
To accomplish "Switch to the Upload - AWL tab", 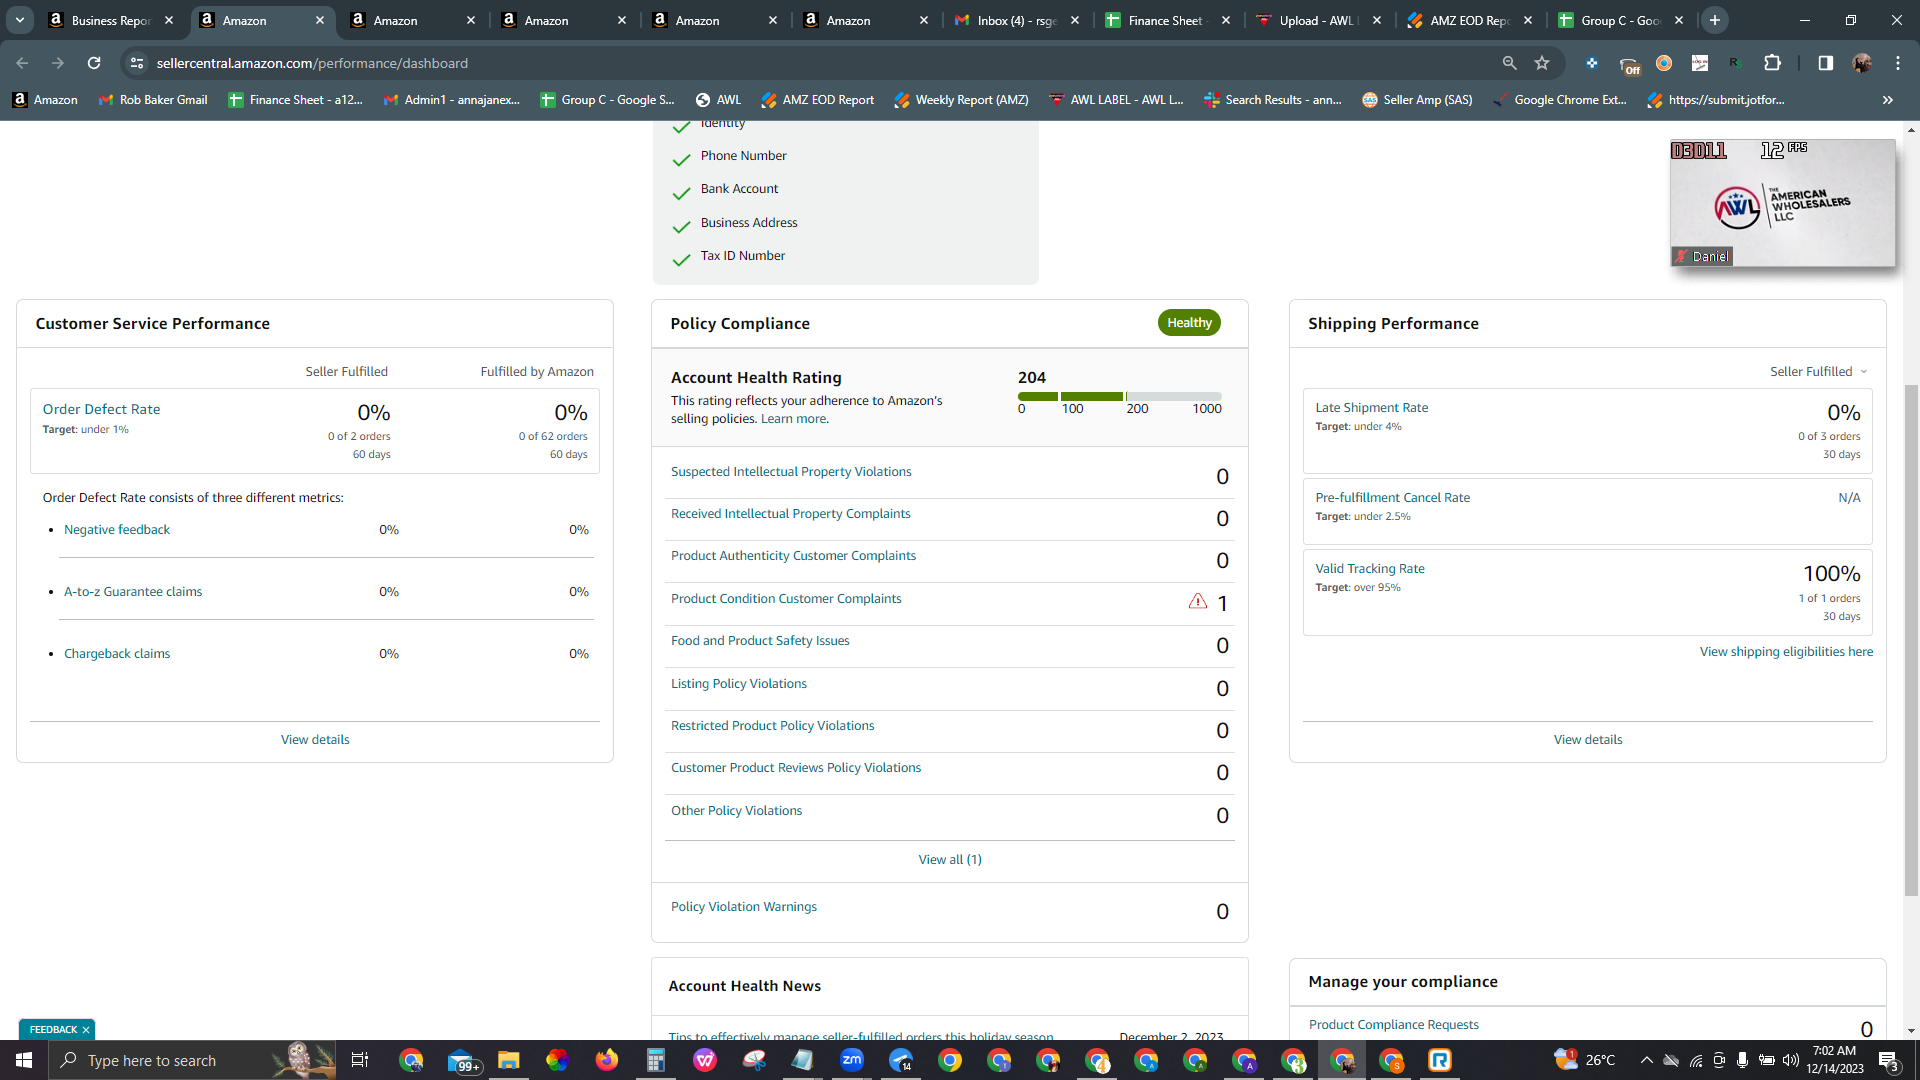I will point(1319,20).
